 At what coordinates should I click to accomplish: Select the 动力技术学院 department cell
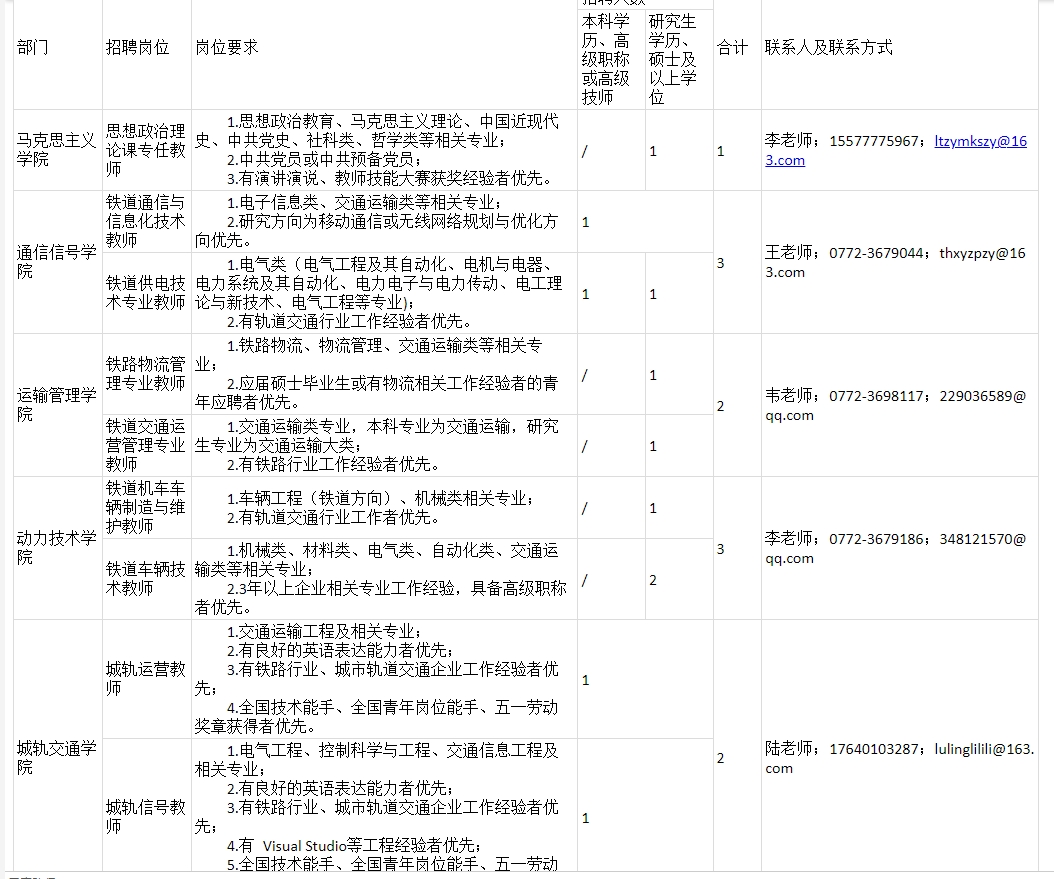pyautogui.click(x=58, y=548)
